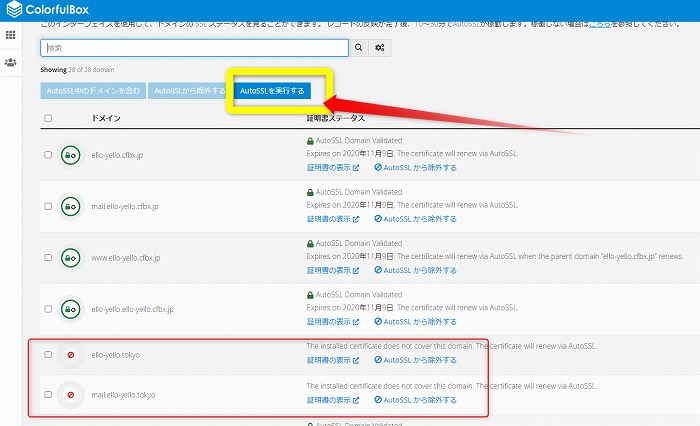Open 証明書の表示 link for ello-yello.tokyo

click(x=331, y=360)
